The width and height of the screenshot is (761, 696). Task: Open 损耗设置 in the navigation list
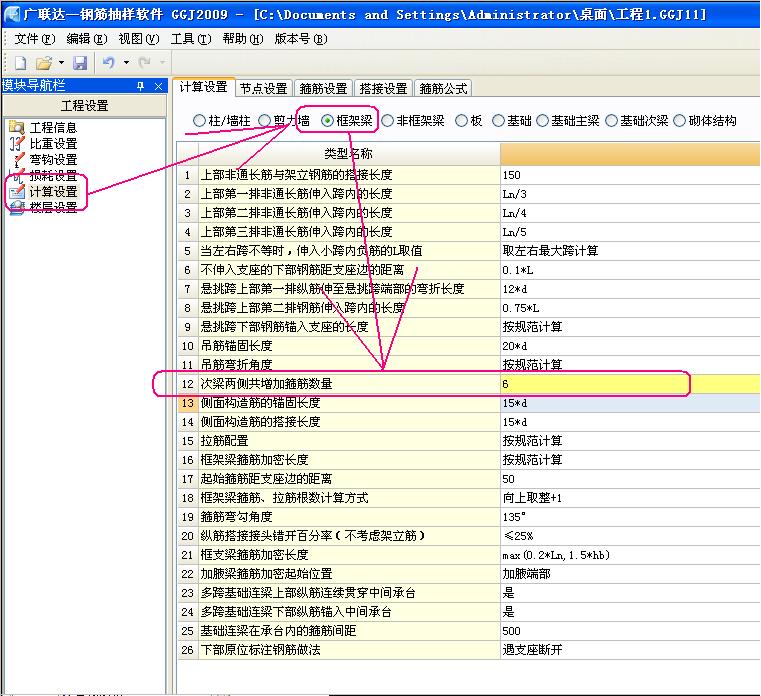click(53, 176)
